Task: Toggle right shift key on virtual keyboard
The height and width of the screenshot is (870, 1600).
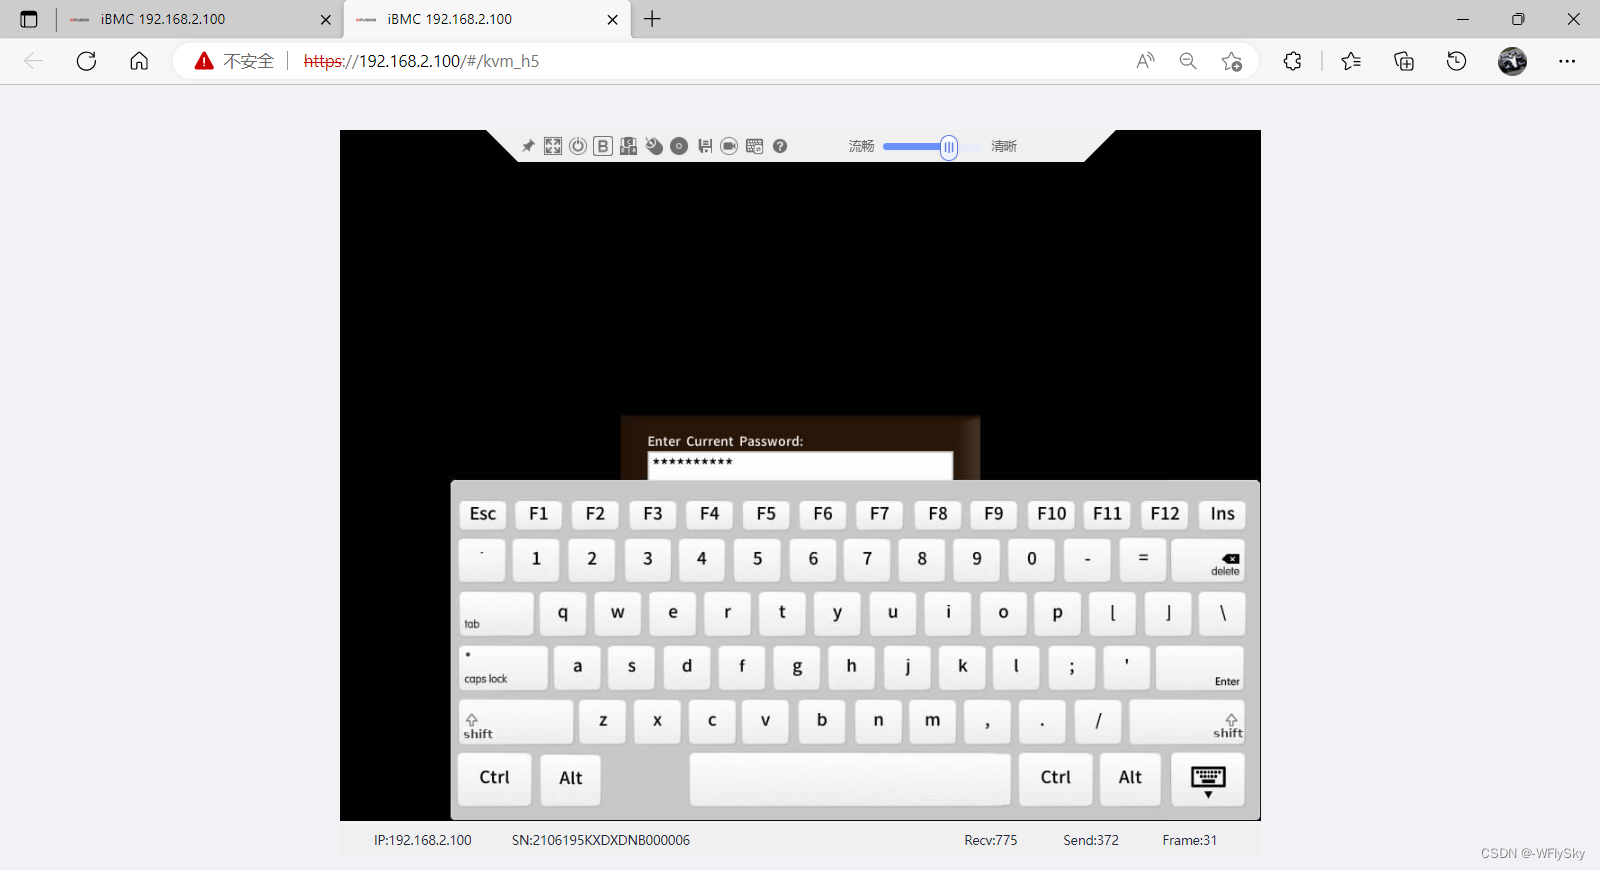Action: pos(1187,722)
